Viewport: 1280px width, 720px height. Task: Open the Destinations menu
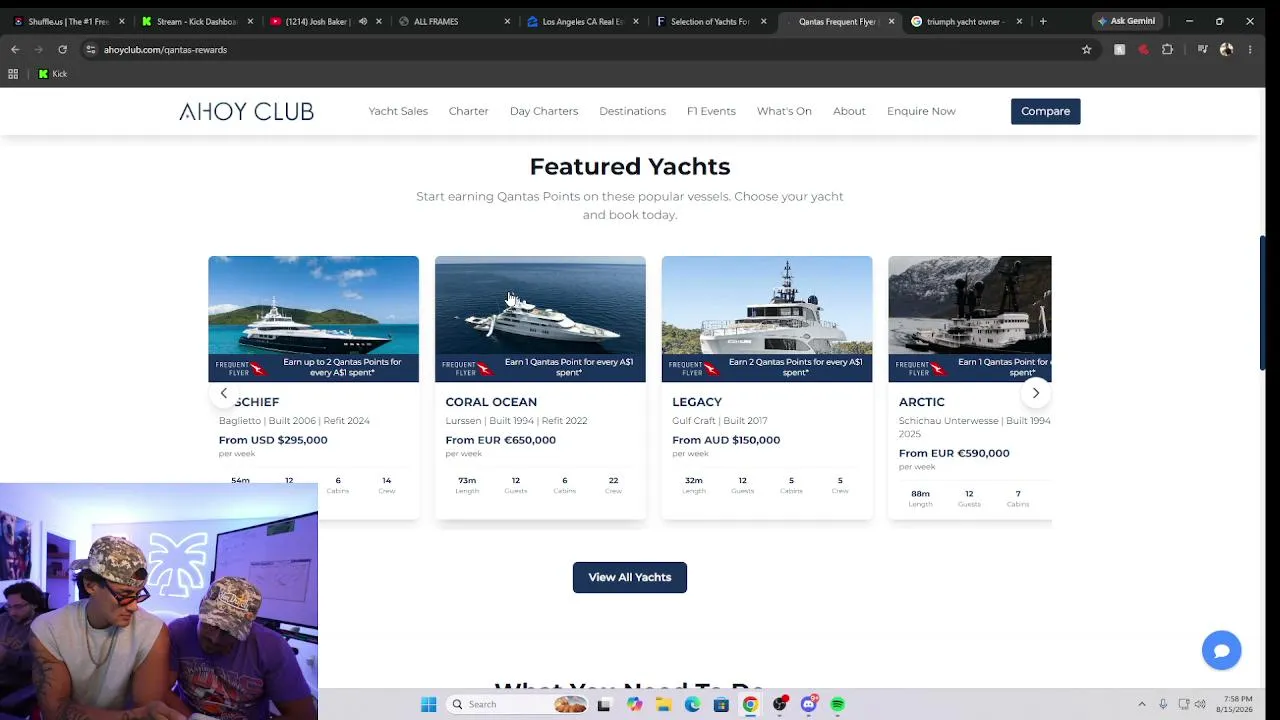[x=632, y=111]
